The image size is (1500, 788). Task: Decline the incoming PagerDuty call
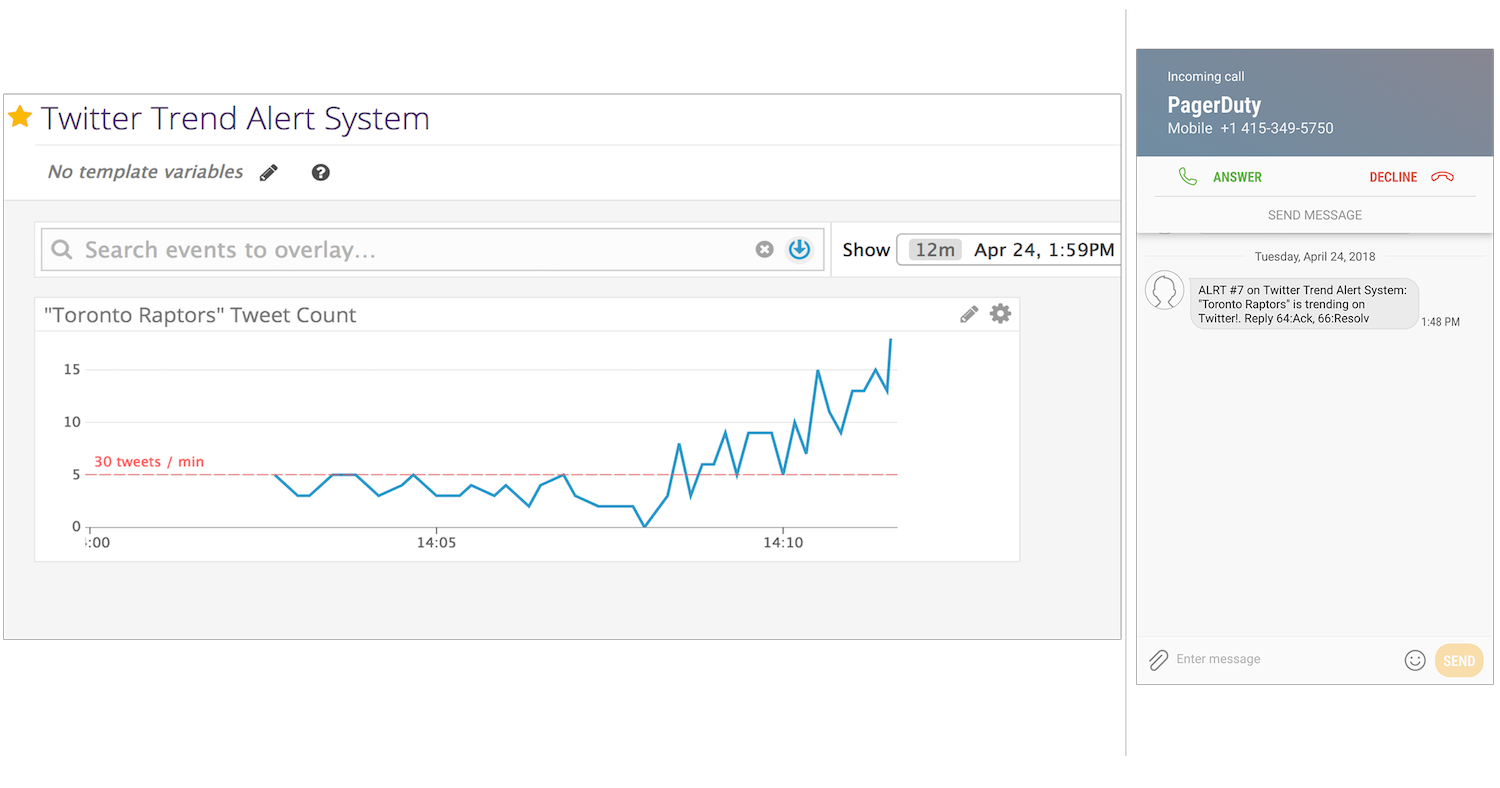1411,177
